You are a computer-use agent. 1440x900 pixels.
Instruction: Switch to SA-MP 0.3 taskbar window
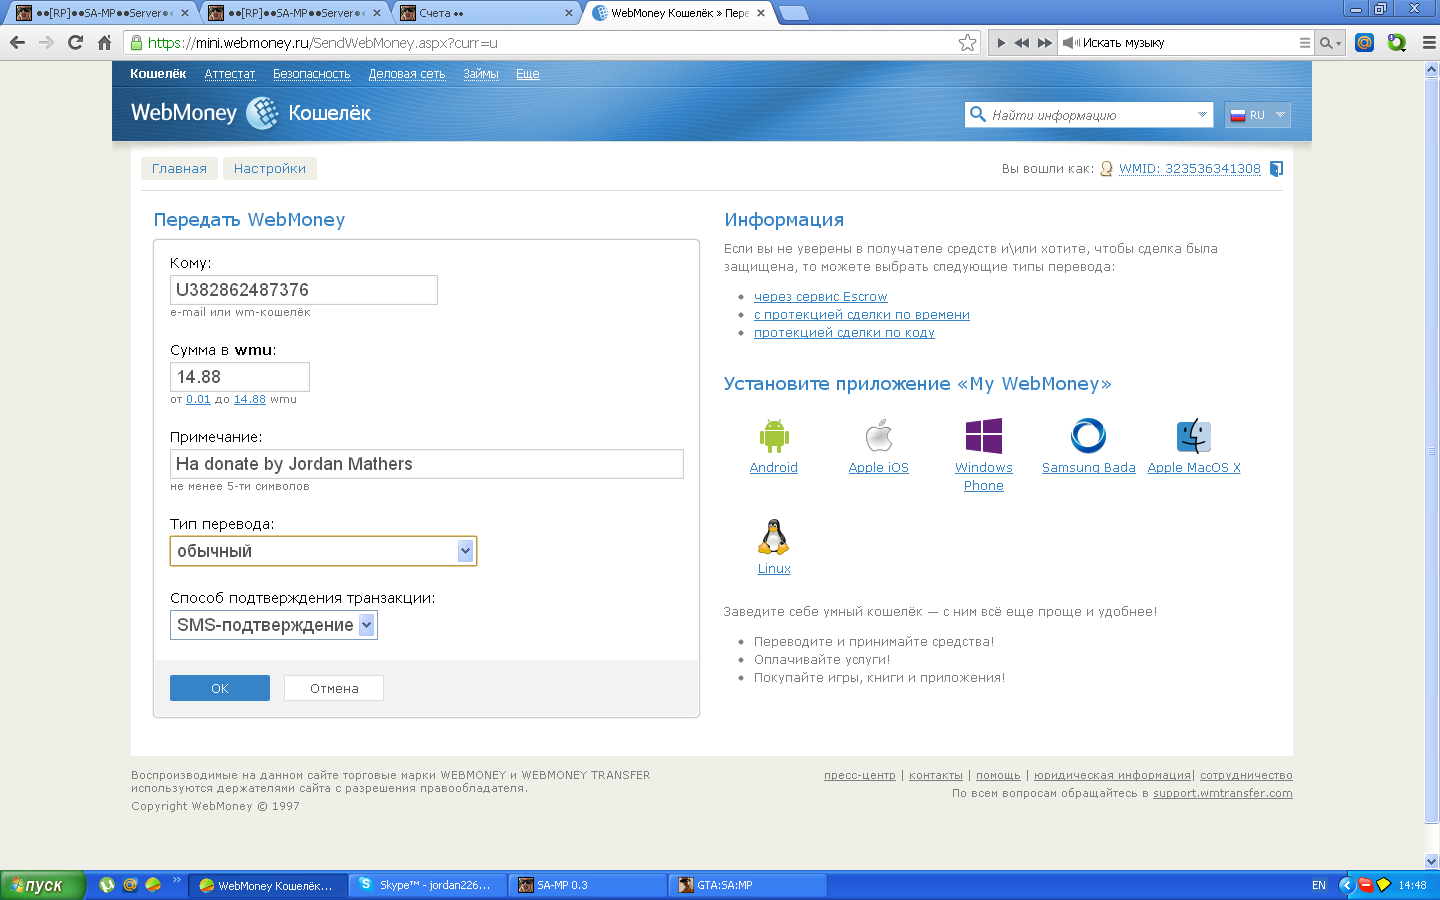pos(588,885)
